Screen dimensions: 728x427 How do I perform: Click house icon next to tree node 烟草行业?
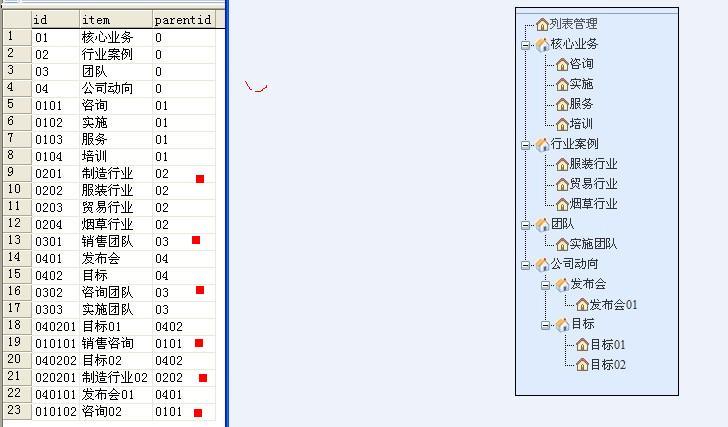click(x=562, y=204)
